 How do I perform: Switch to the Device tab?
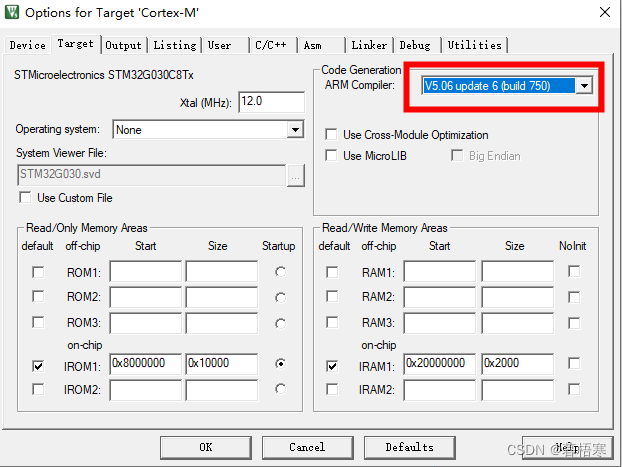click(28, 45)
